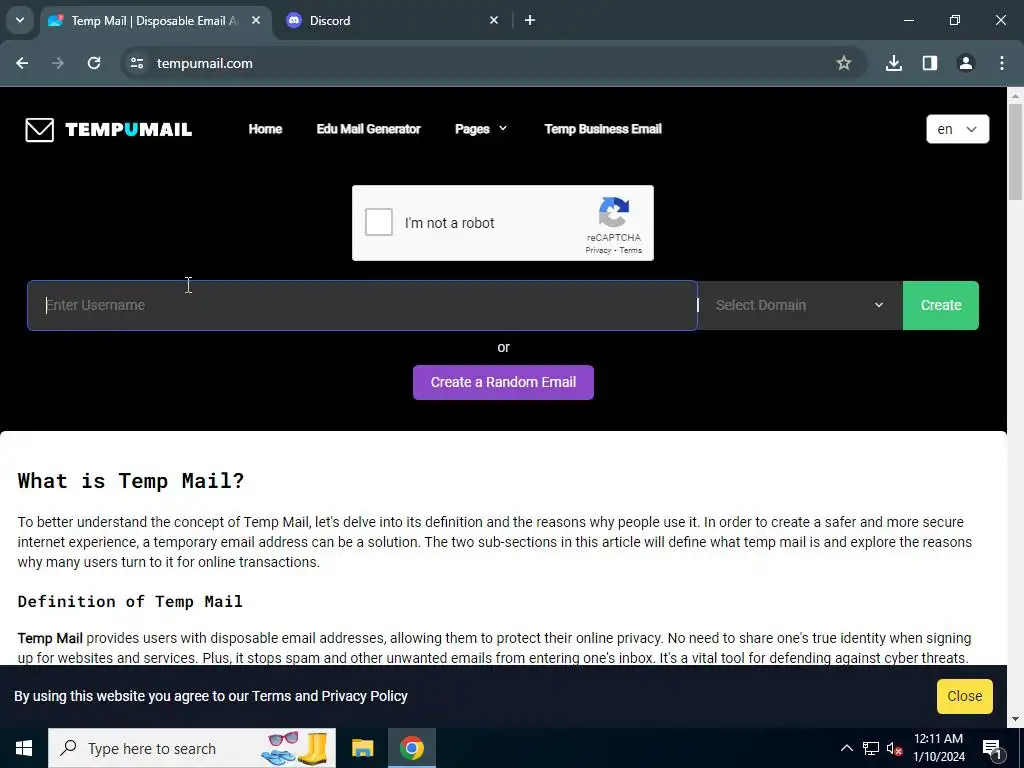Click the Windows taskbar search box
Viewport: 1024px width, 768px height.
192,748
